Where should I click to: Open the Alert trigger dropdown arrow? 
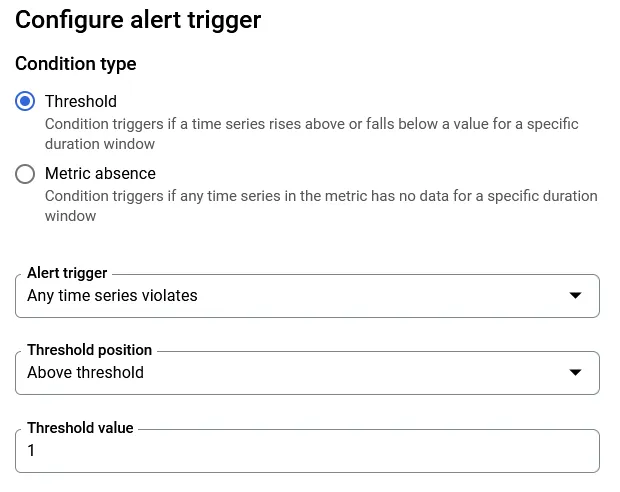point(575,295)
